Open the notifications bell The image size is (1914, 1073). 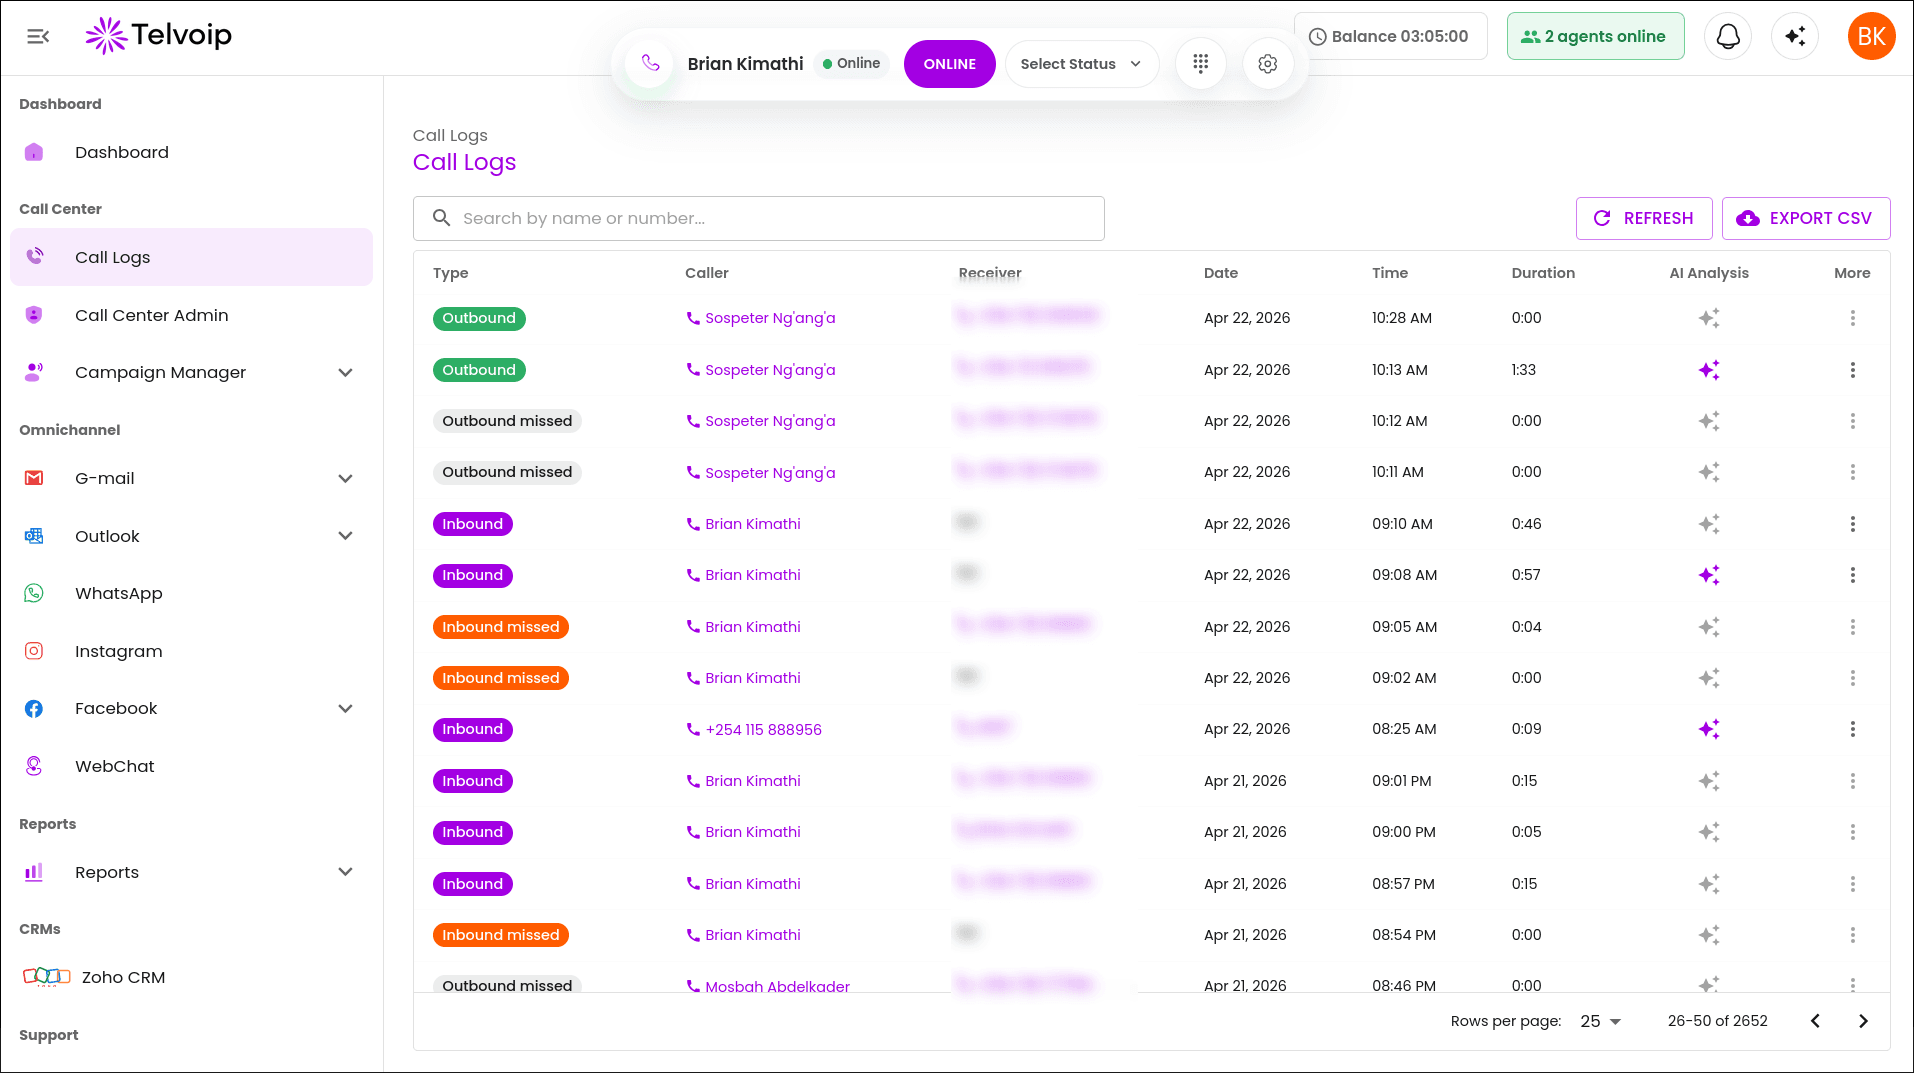[x=1728, y=36]
